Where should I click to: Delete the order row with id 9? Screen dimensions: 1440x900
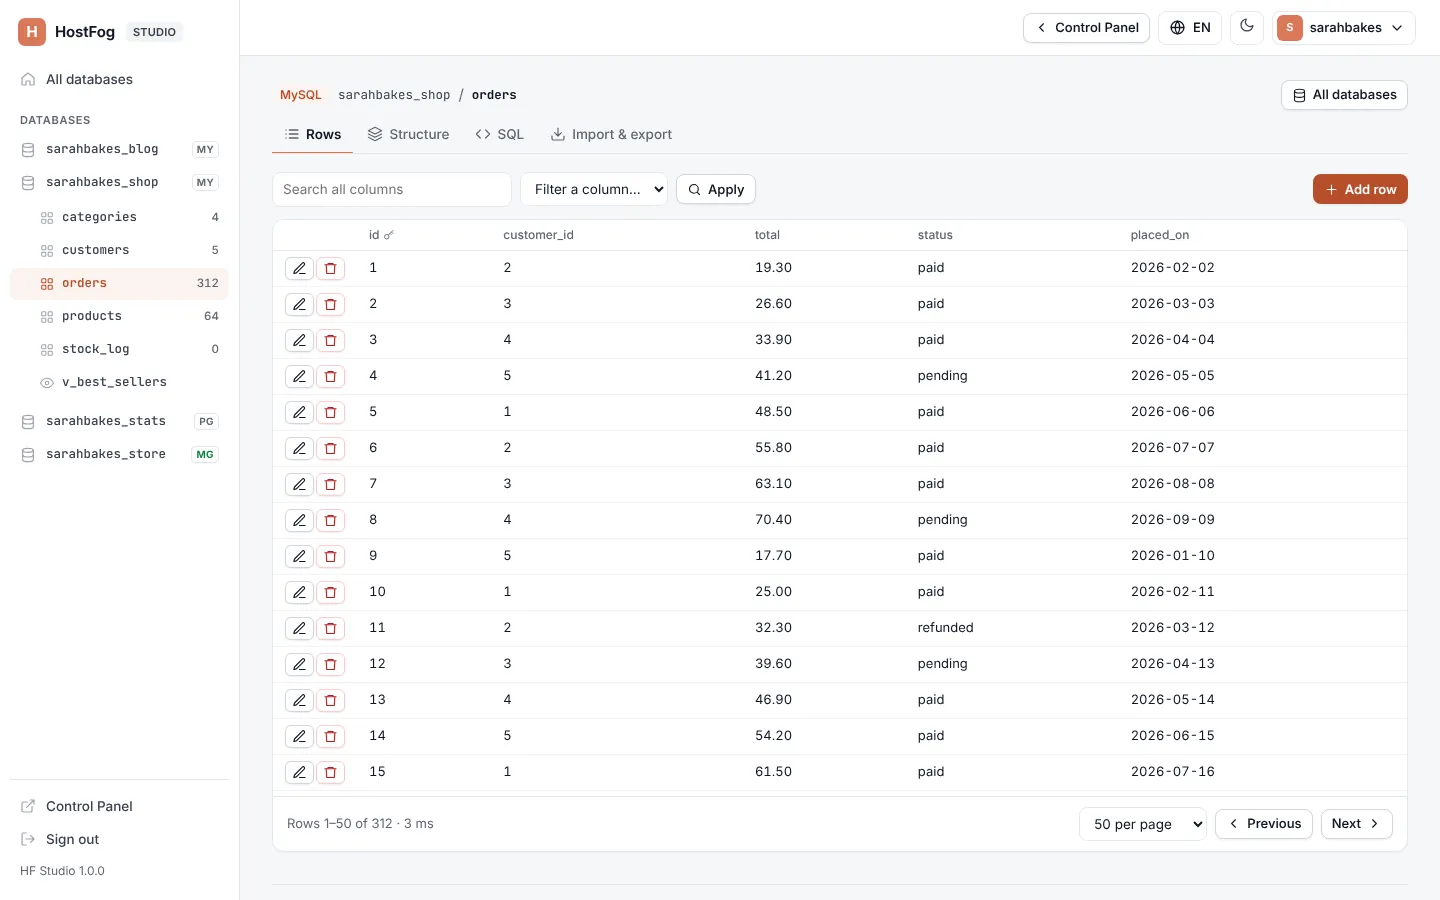click(331, 556)
